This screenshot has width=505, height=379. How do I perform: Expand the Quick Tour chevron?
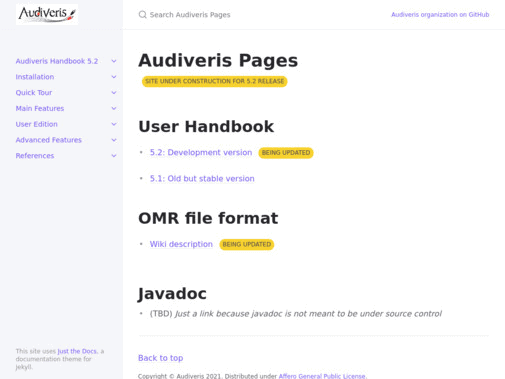[114, 92]
